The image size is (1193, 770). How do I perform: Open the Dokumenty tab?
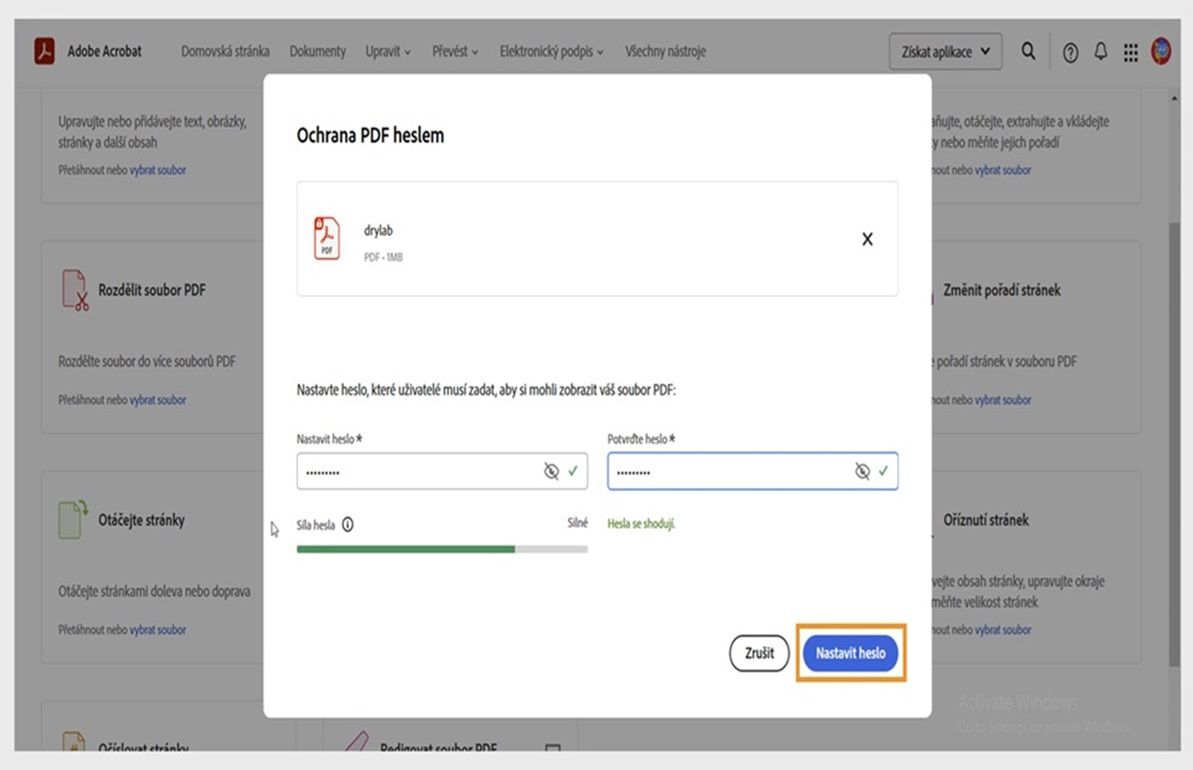[x=317, y=51]
